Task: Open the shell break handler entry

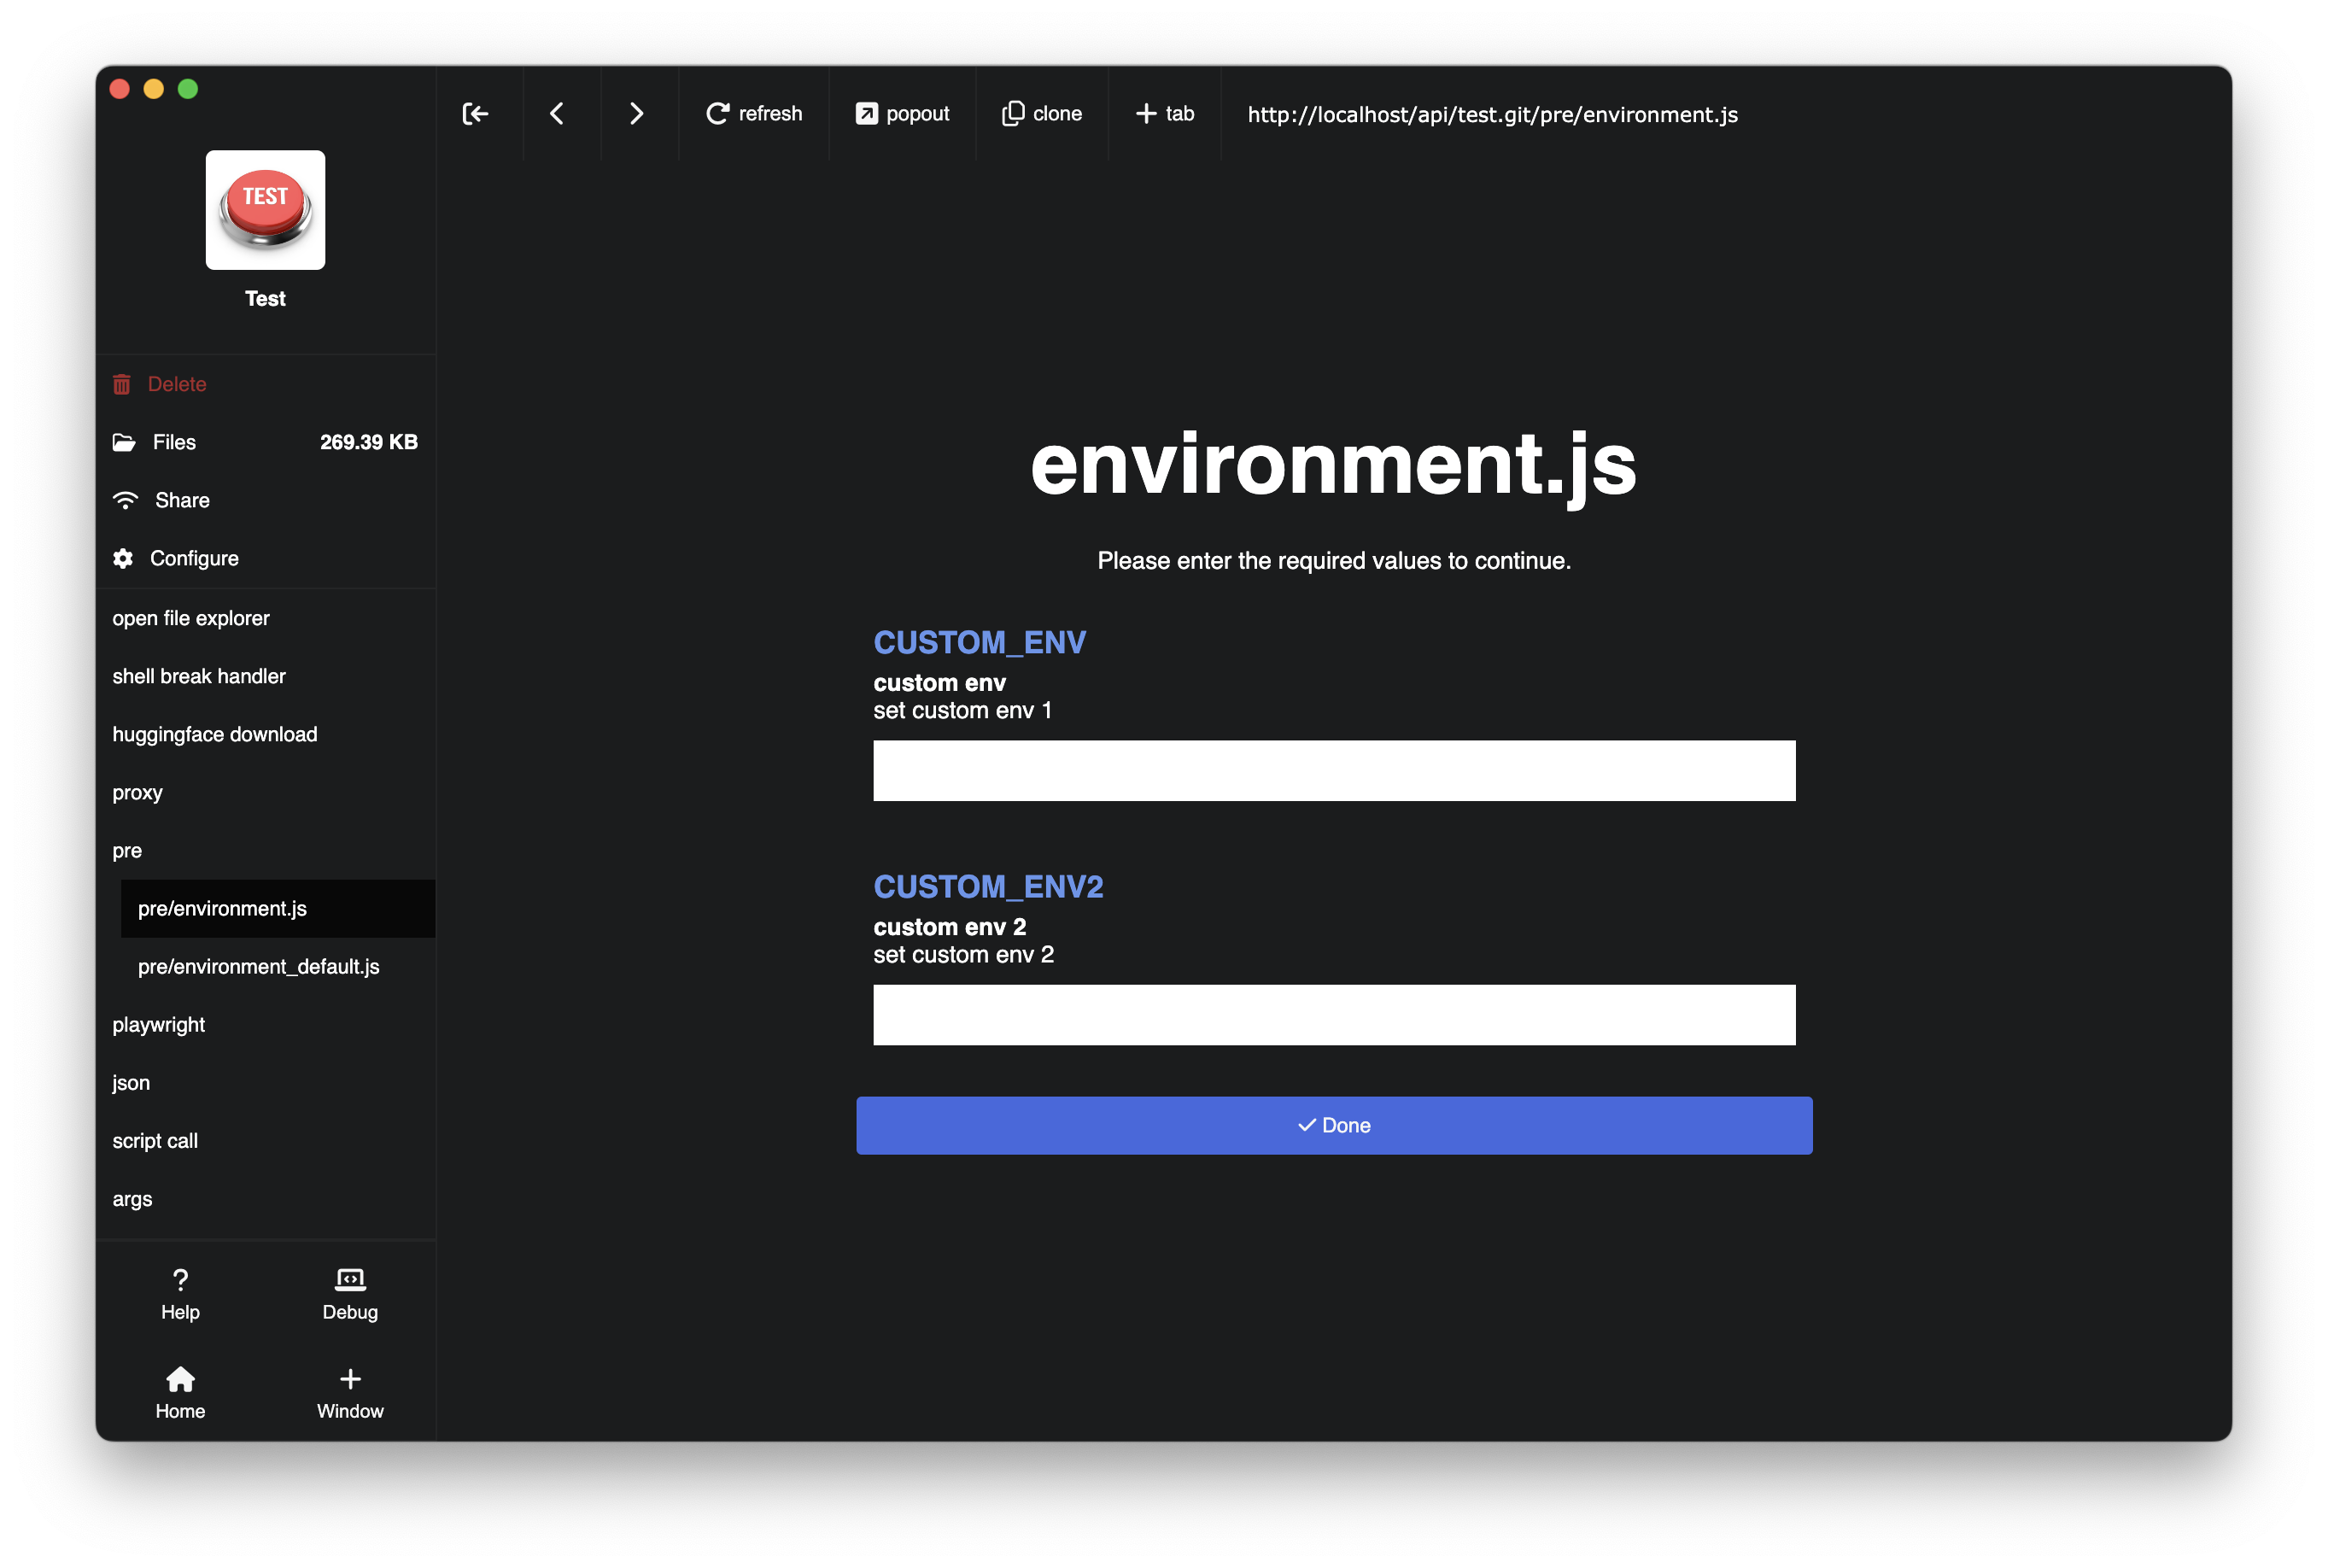Action: (198, 675)
